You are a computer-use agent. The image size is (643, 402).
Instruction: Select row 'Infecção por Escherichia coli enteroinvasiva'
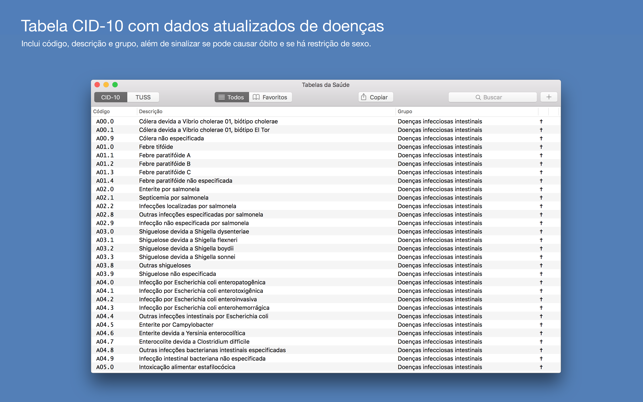[x=326, y=299]
